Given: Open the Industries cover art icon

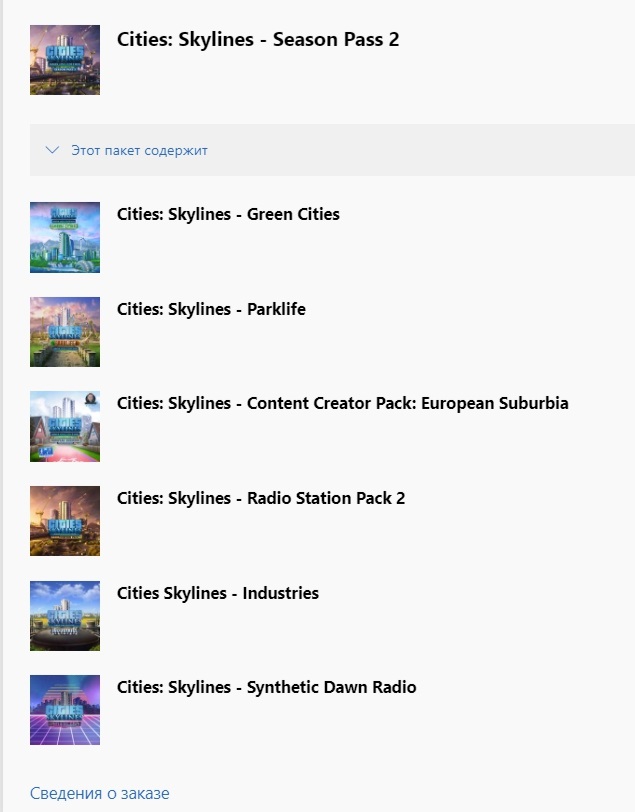Looking at the screenshot, I should (x=65, y=616).
